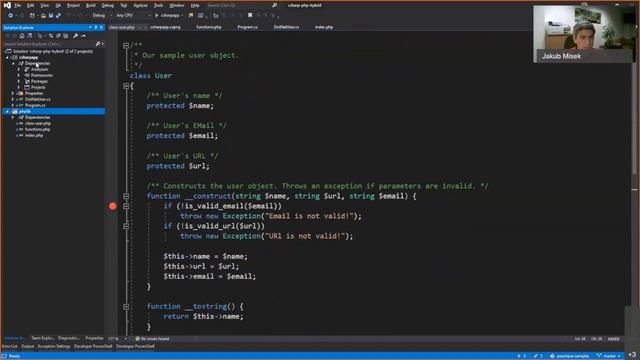The height and width of the screenshot is (360, 640).
Task: Remove the red breakpoint on is_valid_email line
Action: (x=113, y=206)
